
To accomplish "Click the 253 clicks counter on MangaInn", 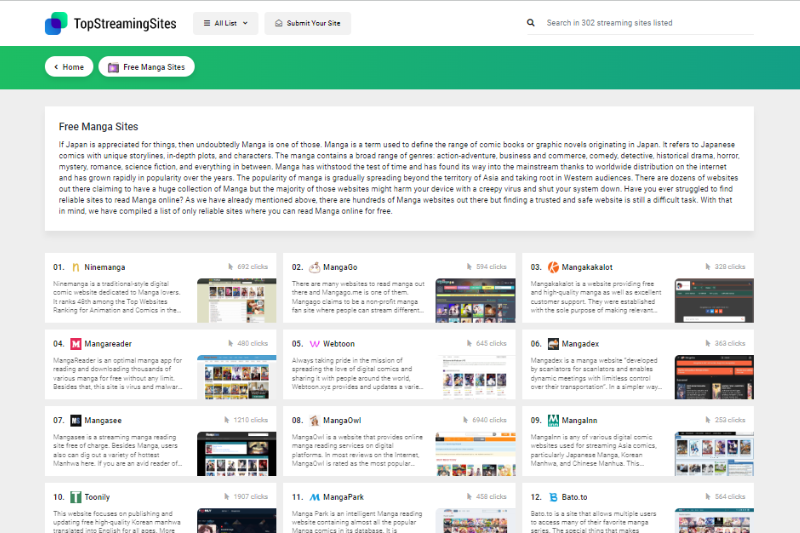I will pyautogui.click(x=726, y=420).
